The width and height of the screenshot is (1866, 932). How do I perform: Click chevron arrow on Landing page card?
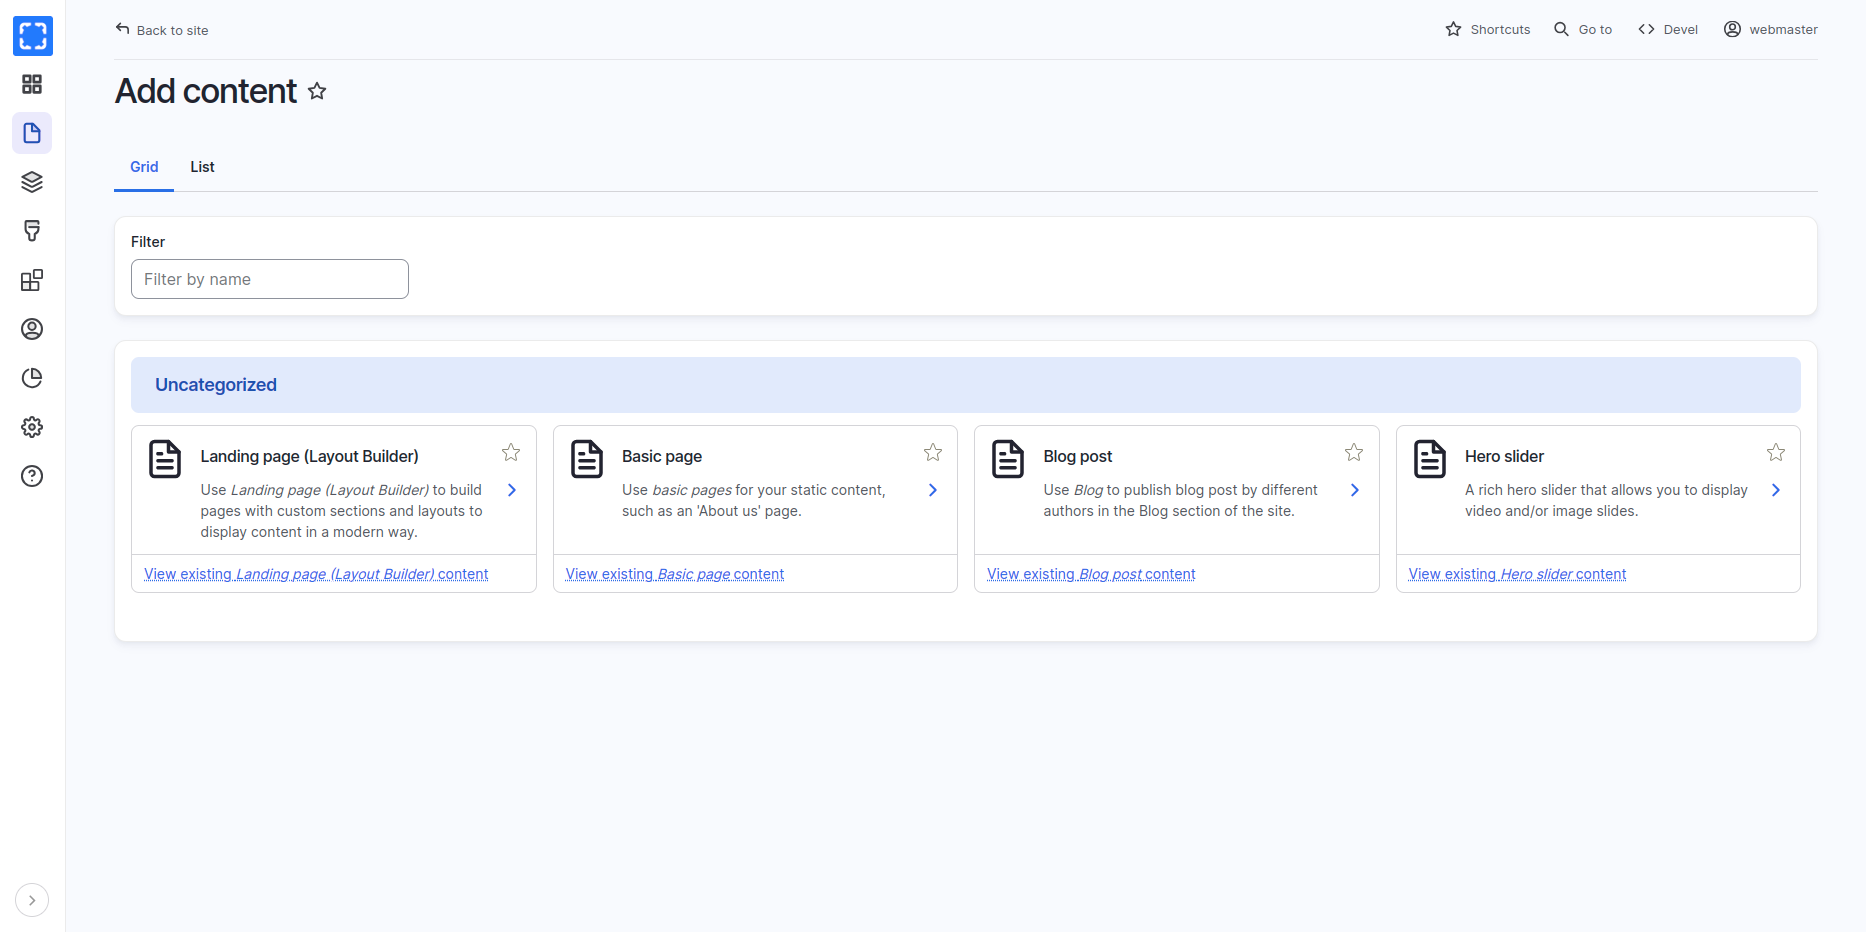tap(512, 490)
